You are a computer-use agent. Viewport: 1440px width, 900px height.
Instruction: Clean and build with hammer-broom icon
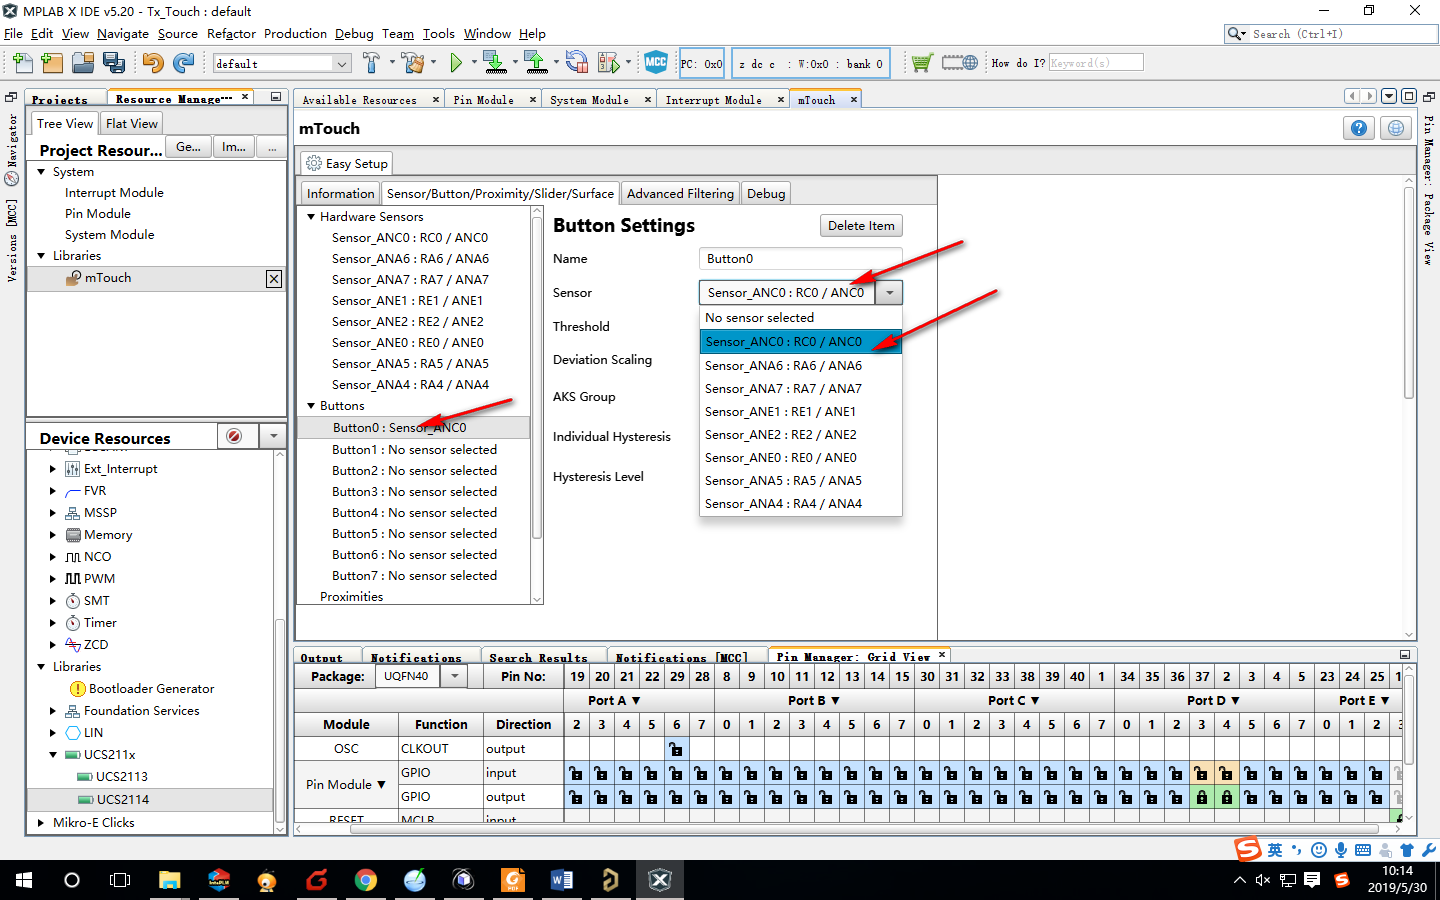click(x=412, y=63)
